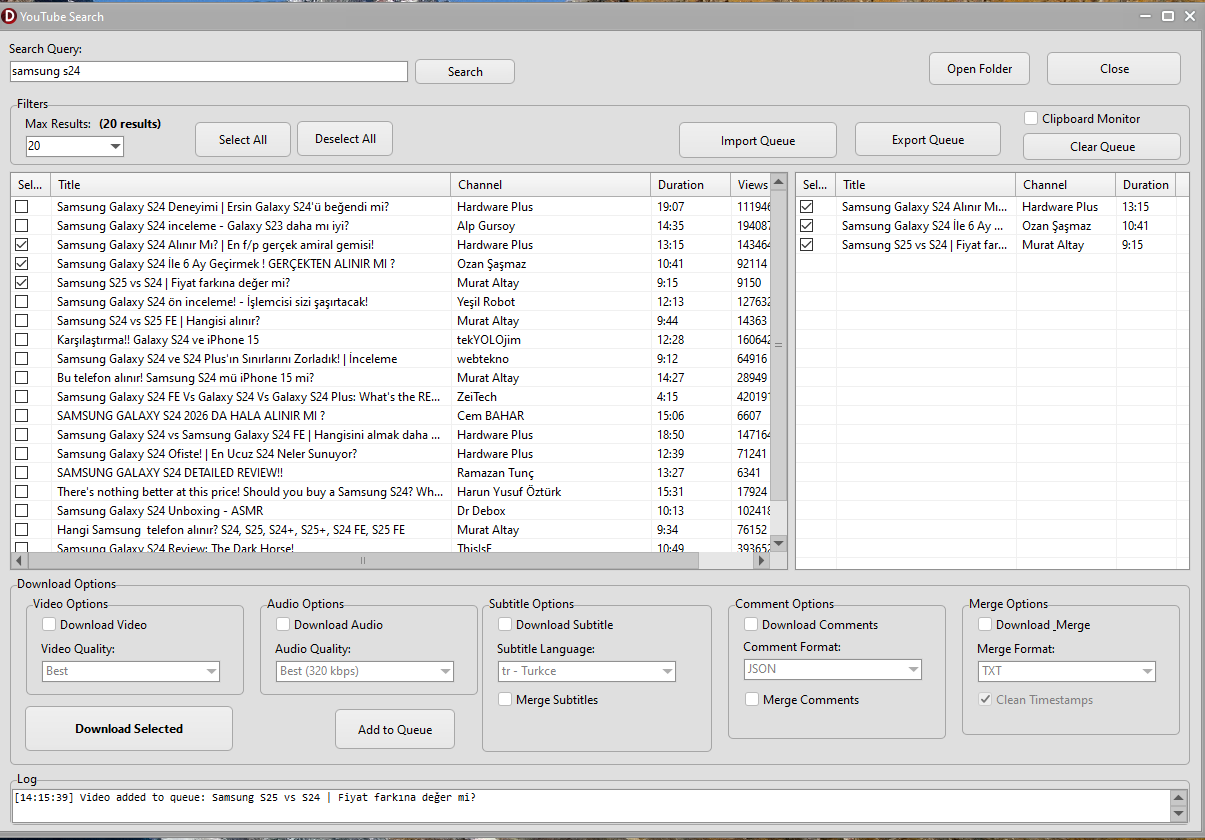Open the Open Folder button
The image size is (1205, 840).
click(980, 69)
